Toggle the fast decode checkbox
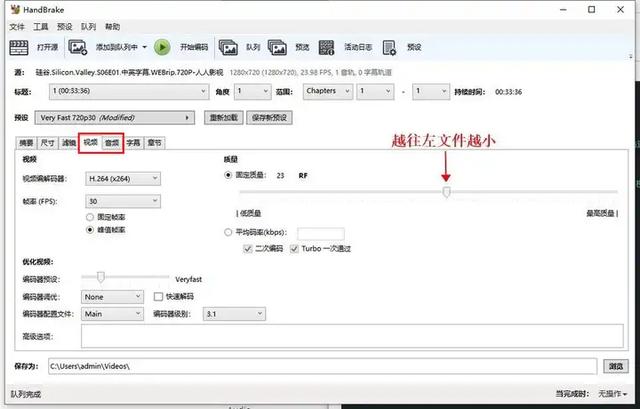 pyautogui.click(x=158, y=297)
